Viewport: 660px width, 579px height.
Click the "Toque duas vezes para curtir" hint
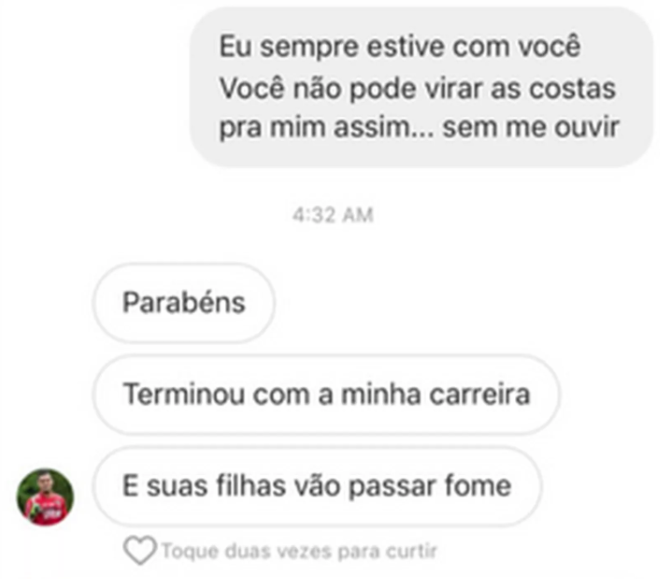point(300,551)
